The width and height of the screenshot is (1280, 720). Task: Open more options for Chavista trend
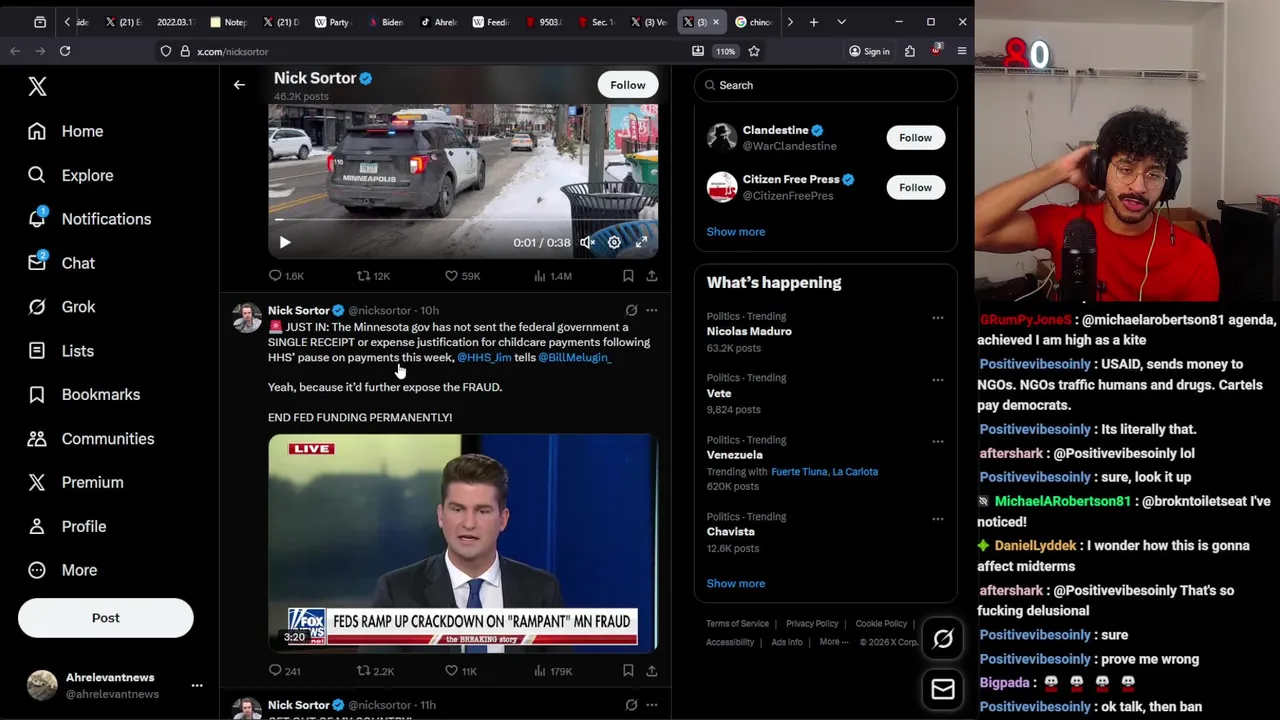(x=938, y=519)
